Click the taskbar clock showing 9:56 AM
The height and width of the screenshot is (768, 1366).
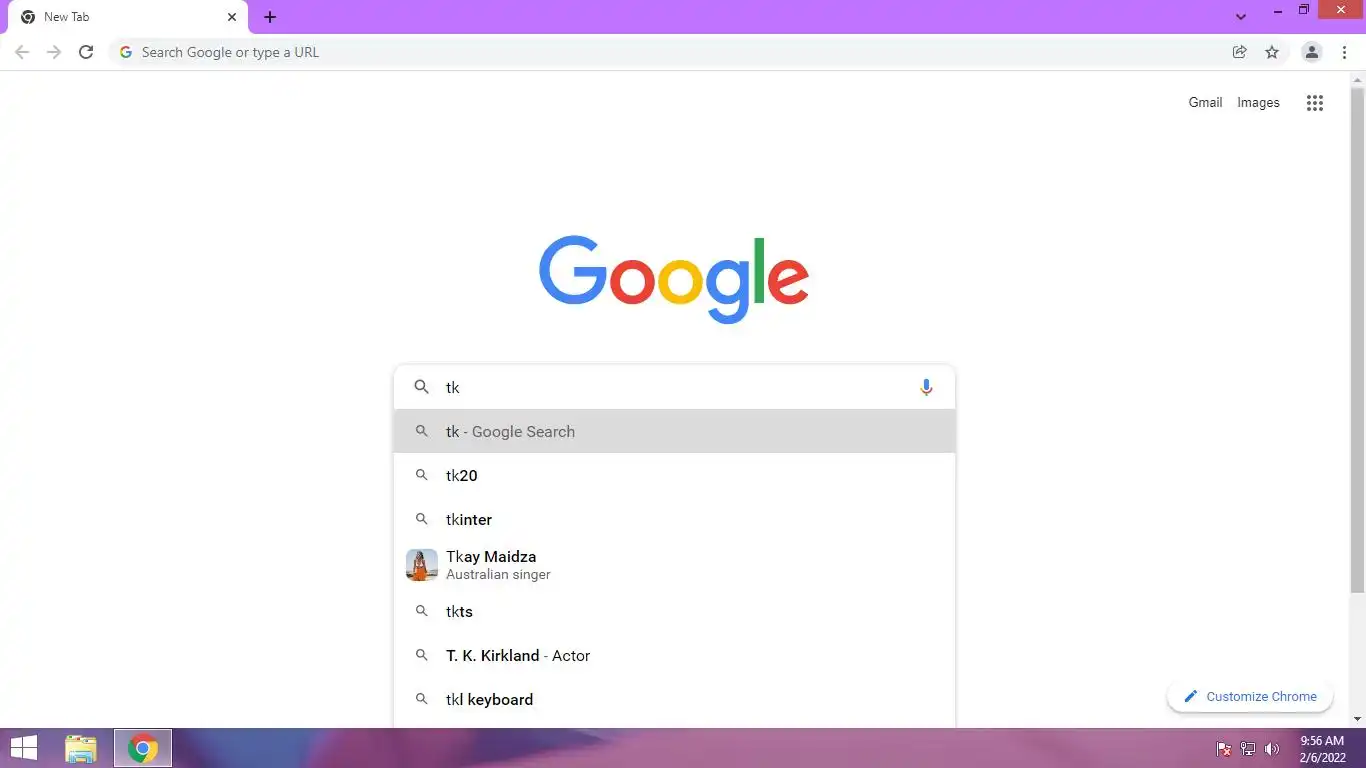1322,748
